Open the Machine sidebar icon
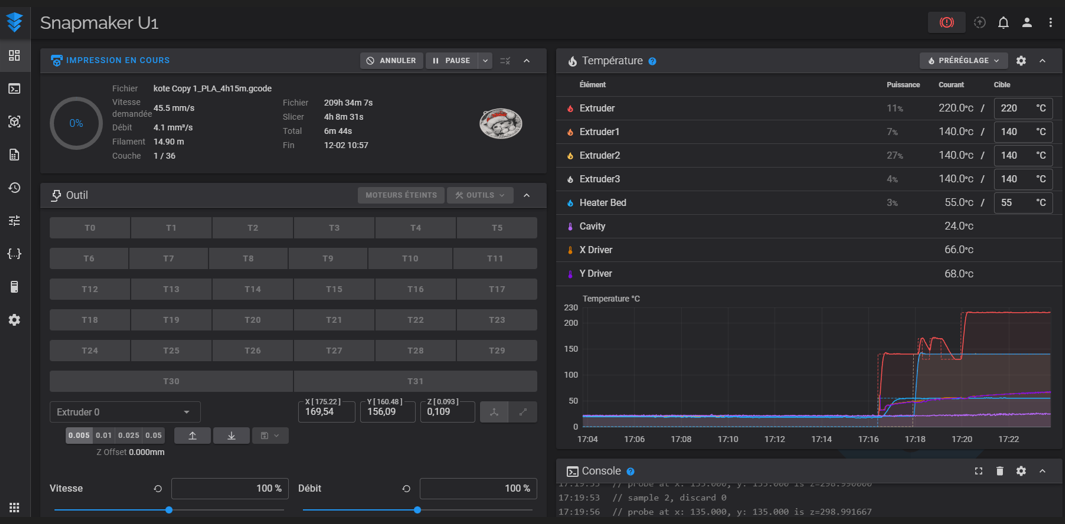Viewport: 1065px width, 524px height. click(x=14, y=287)
